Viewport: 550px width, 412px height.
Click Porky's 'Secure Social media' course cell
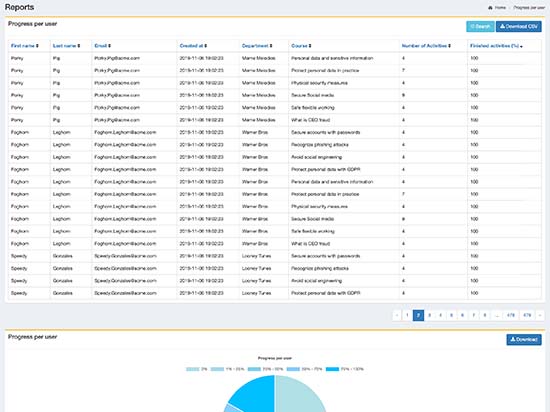coord(313,95)
